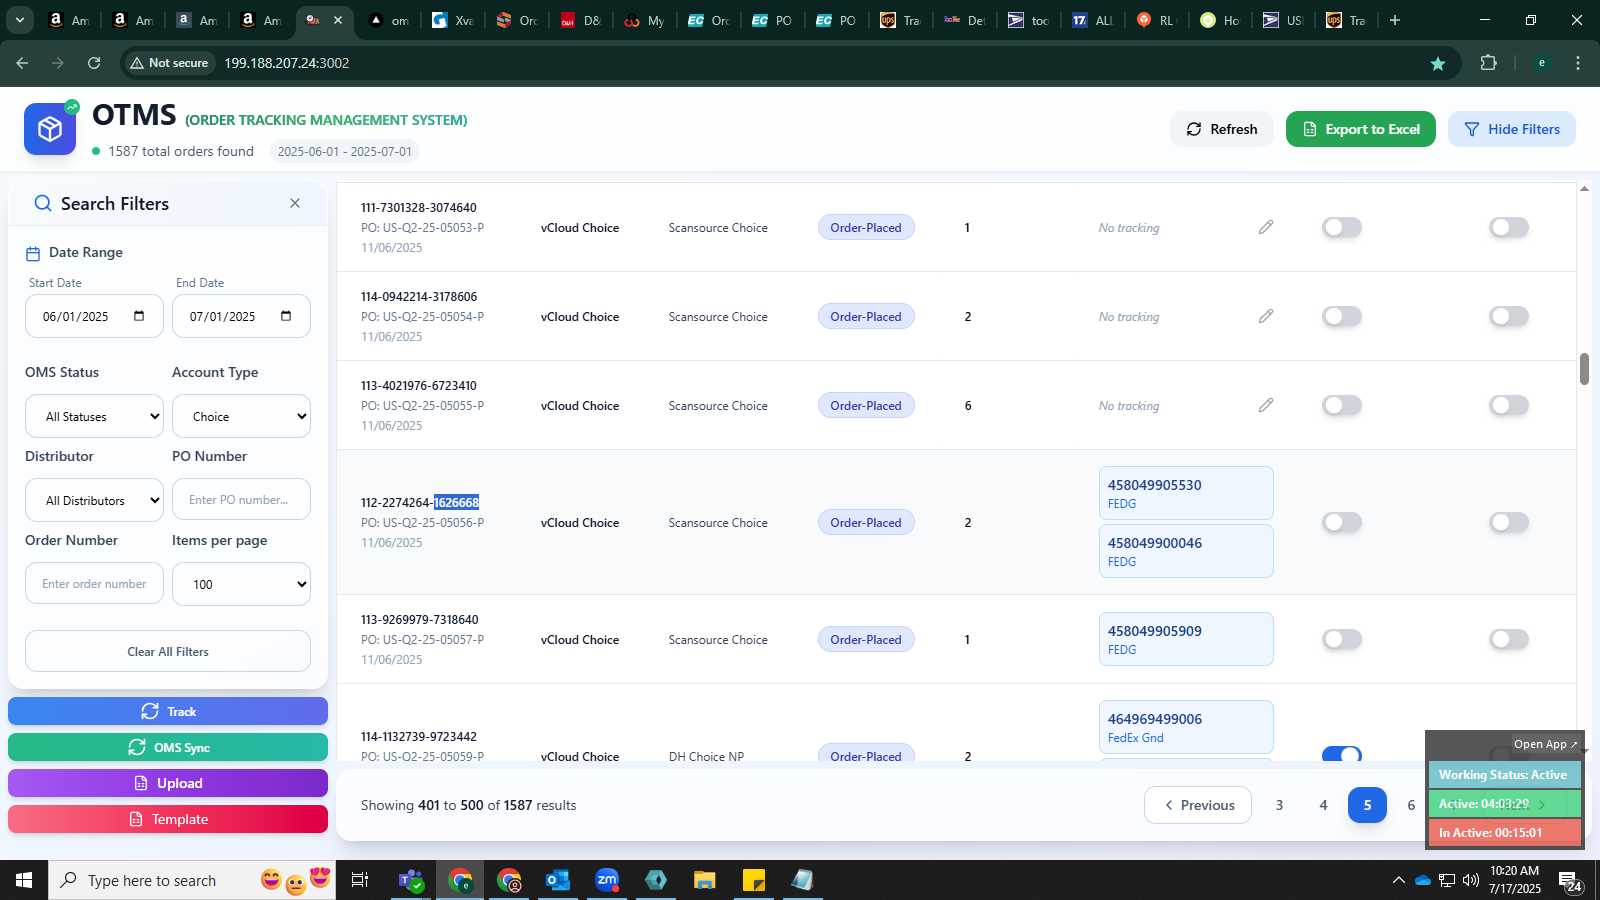Open the Account Type dropdown showing Choice

241,416
